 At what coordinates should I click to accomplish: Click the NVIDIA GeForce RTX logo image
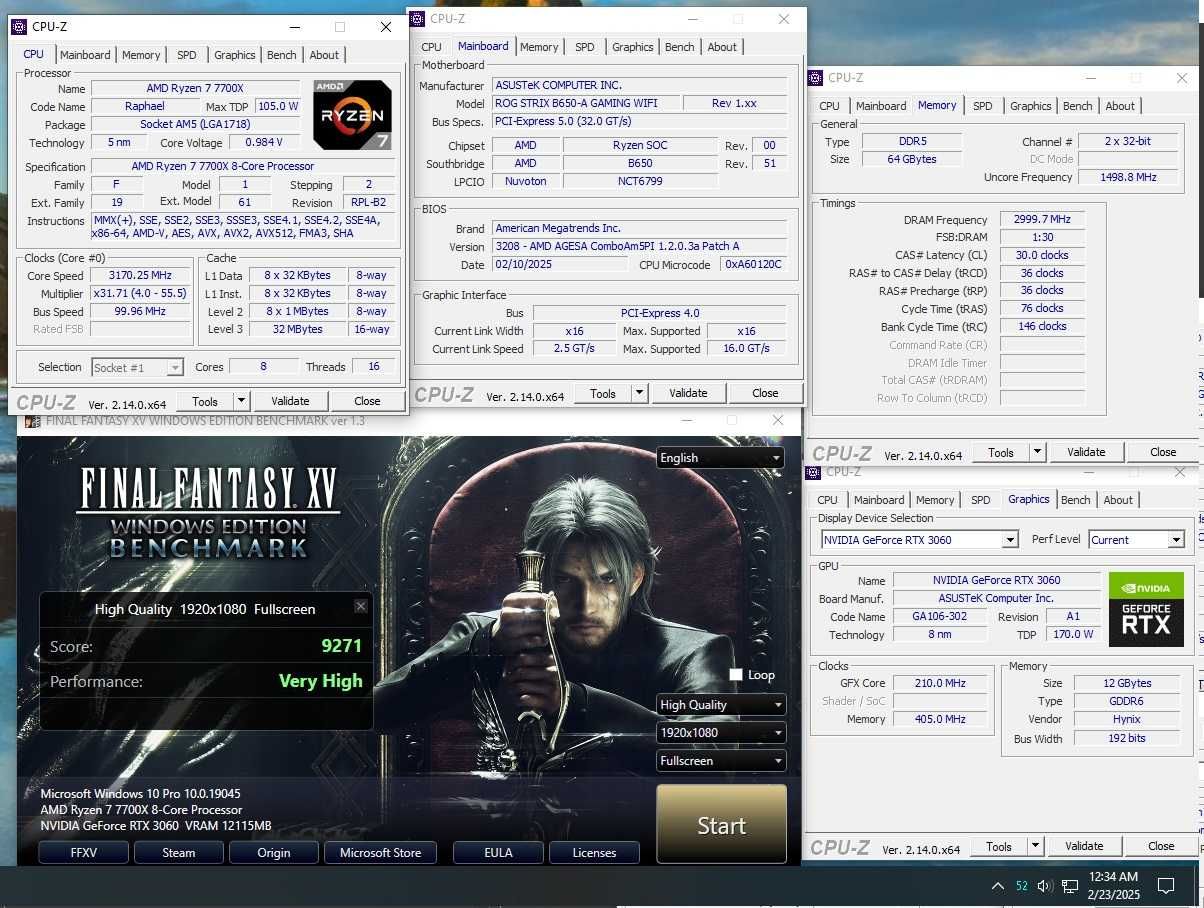1146,609
